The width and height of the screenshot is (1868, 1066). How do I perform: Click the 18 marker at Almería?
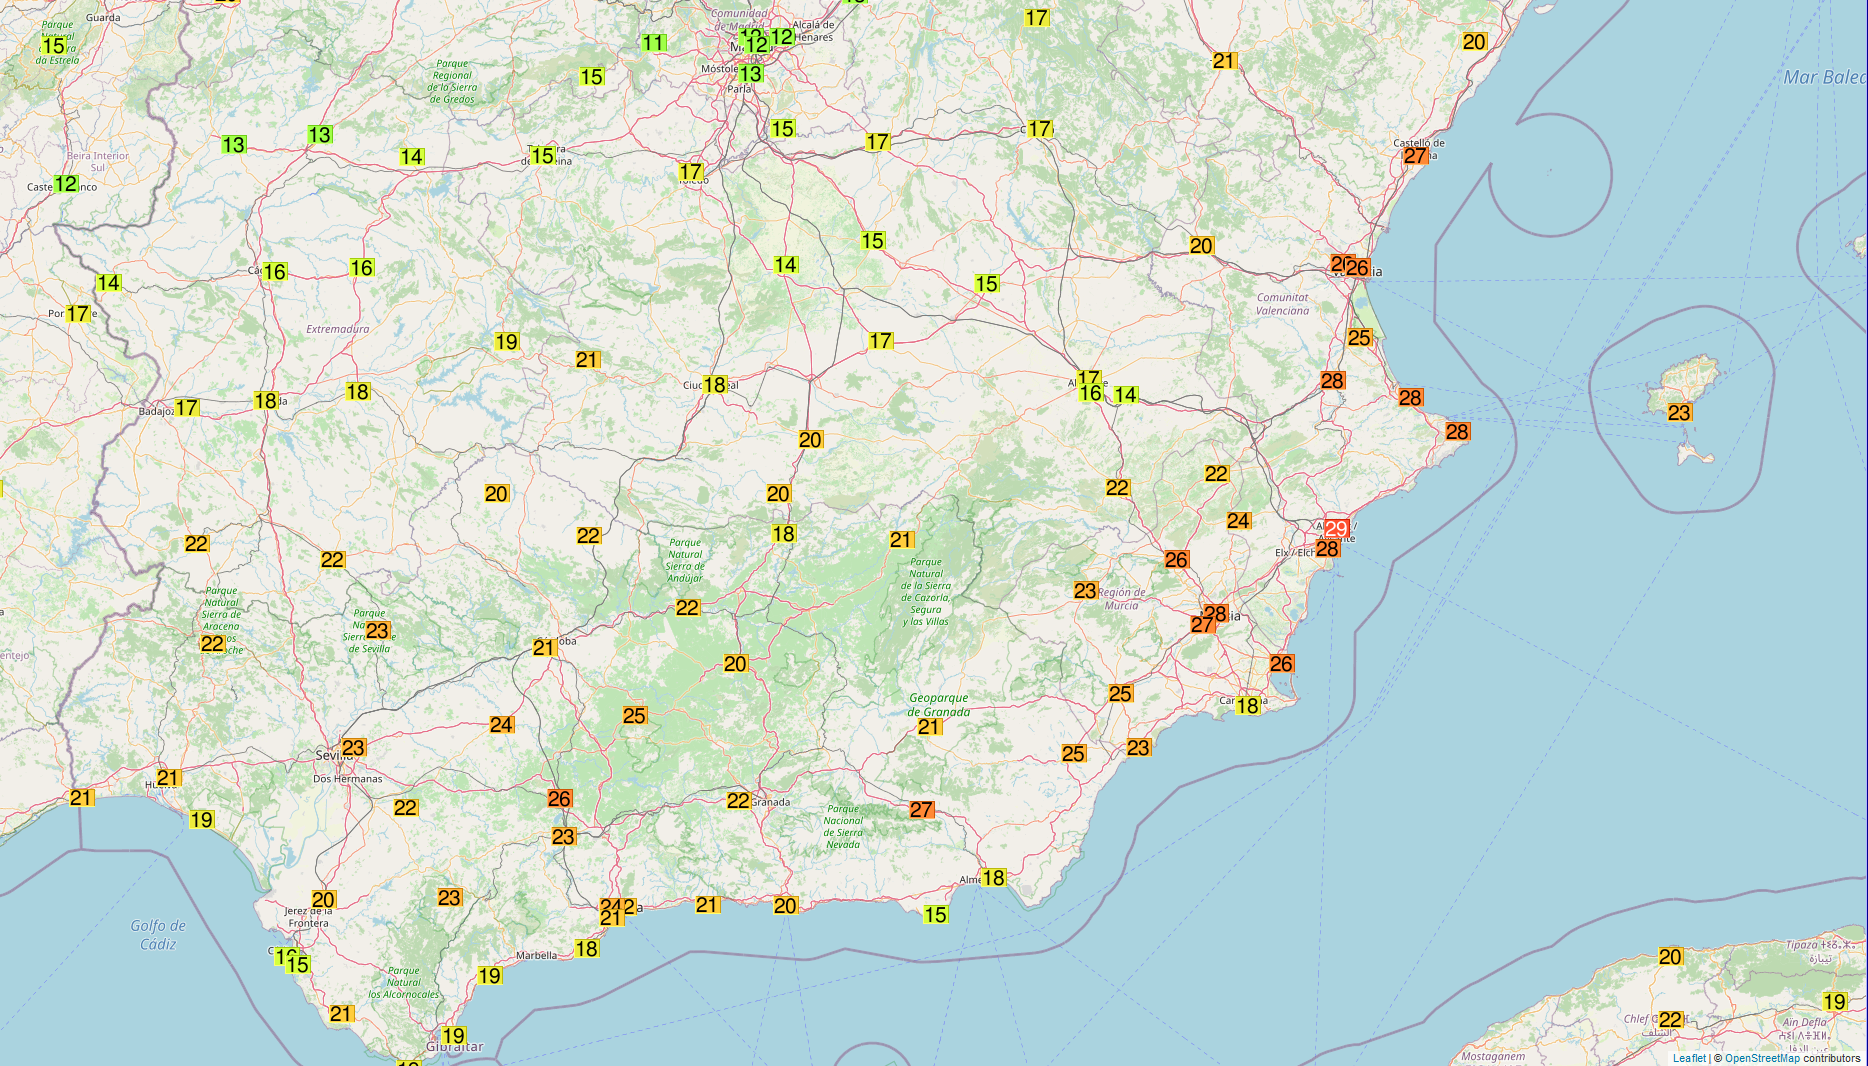(x=993, y=878)
